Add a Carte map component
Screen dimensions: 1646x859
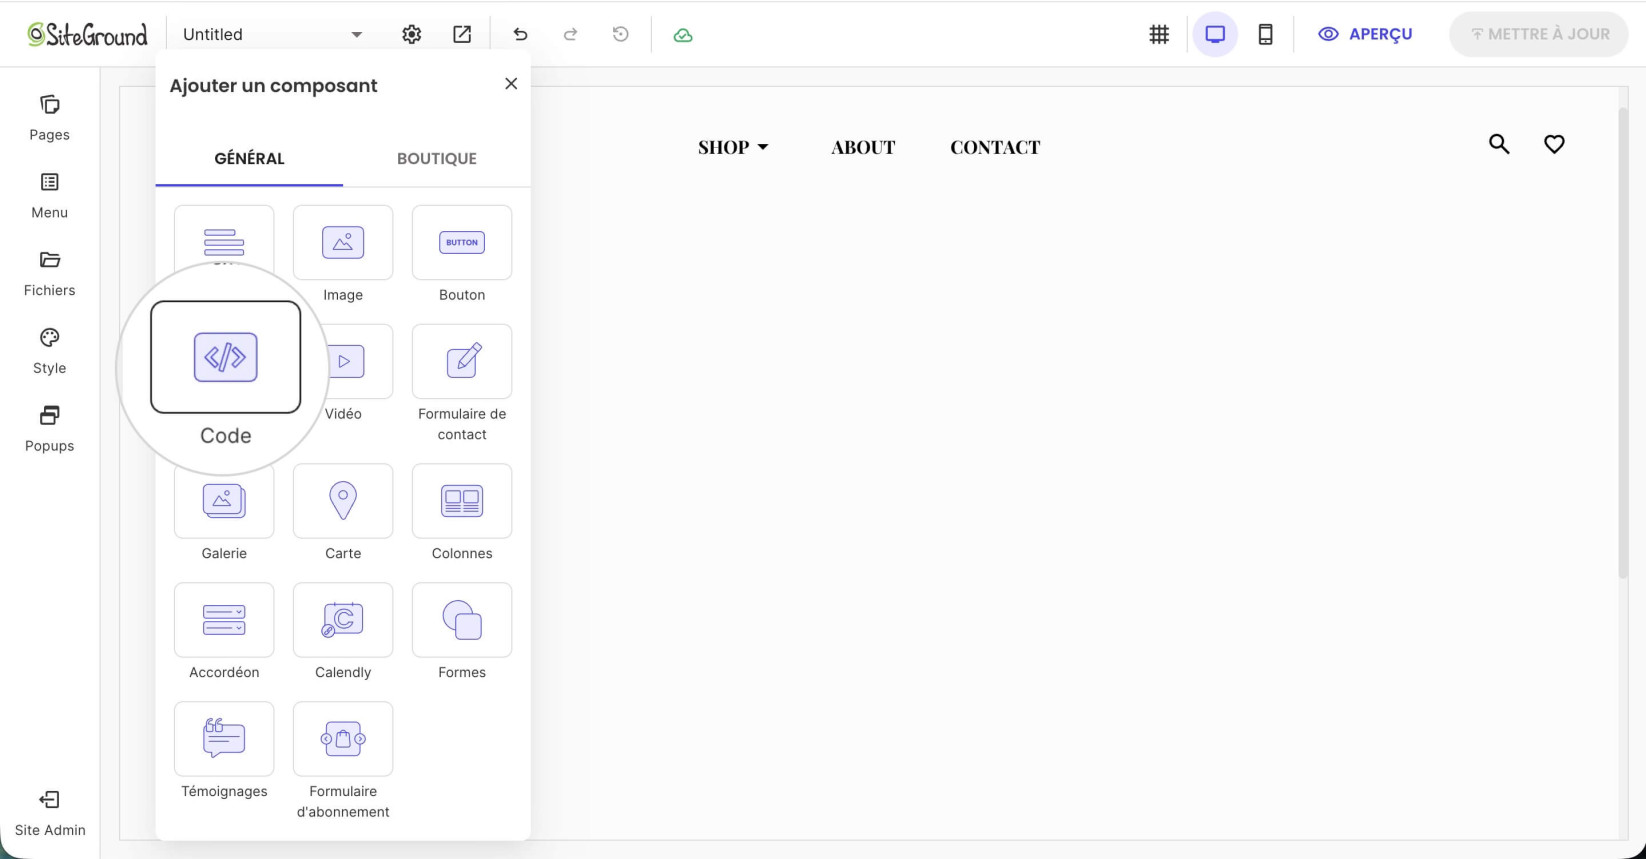343,500
